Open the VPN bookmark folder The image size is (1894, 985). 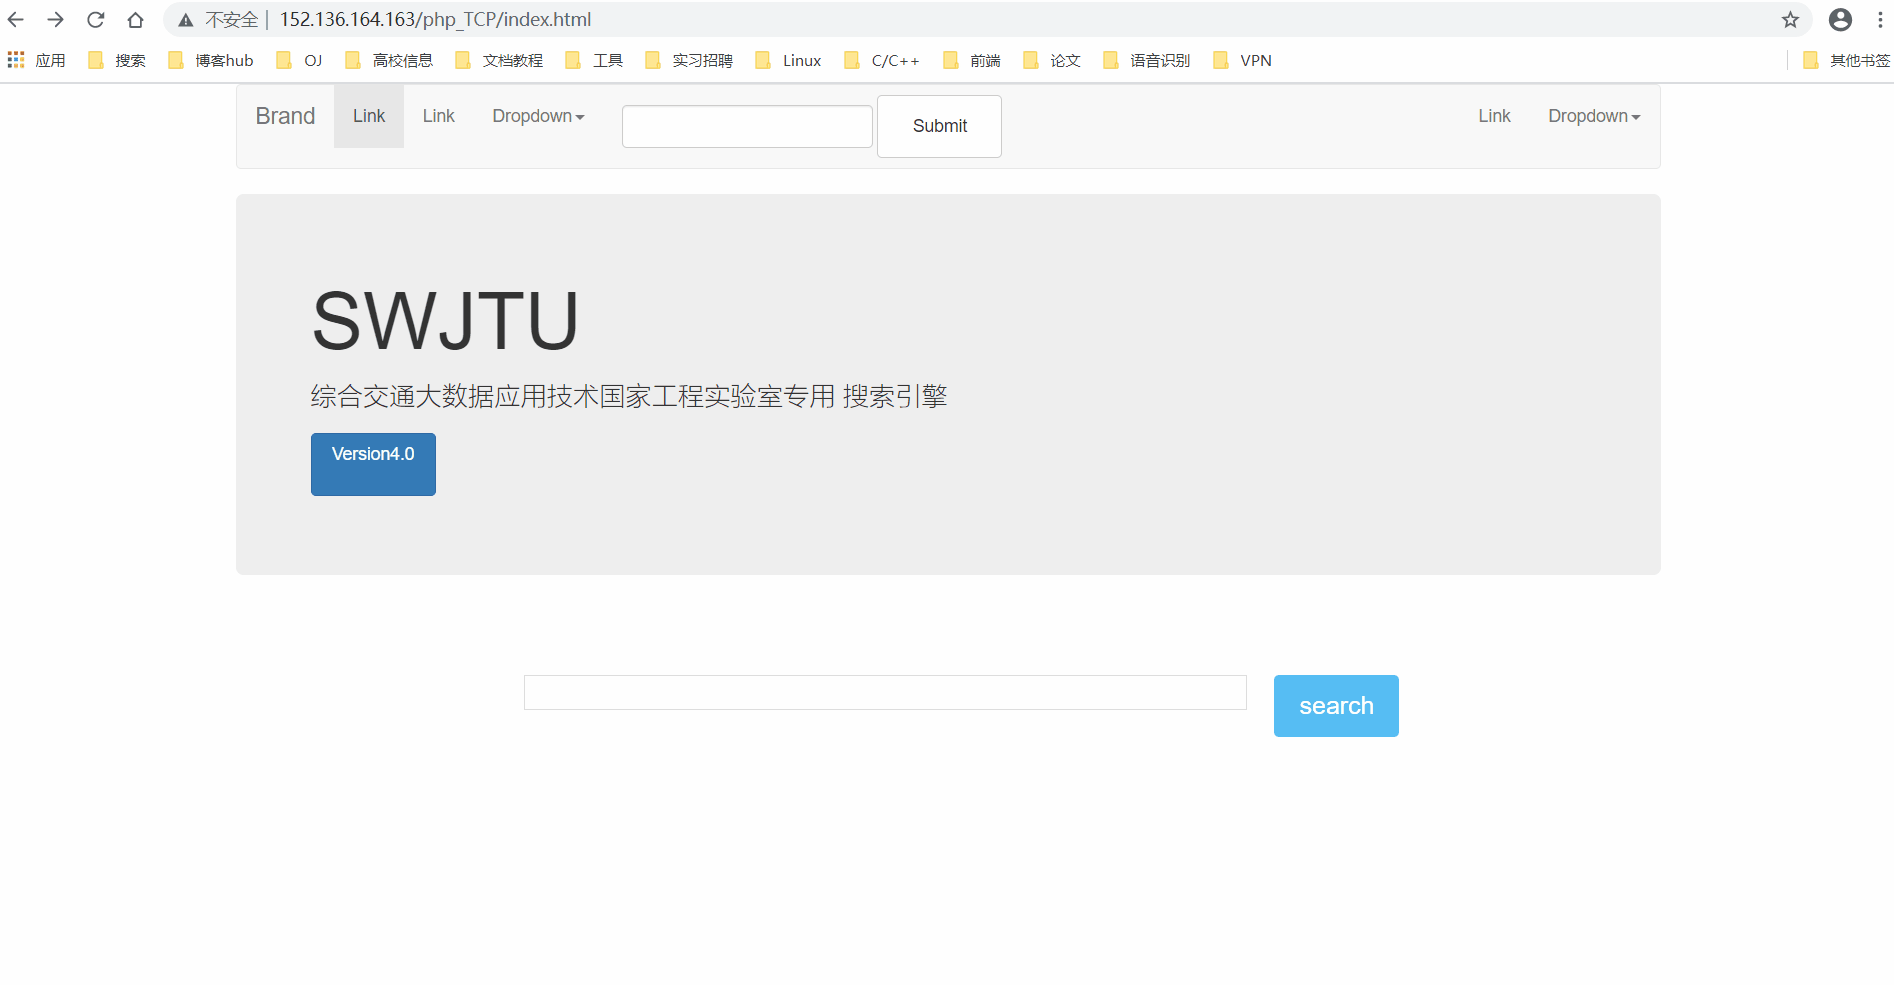[1243, 60]
